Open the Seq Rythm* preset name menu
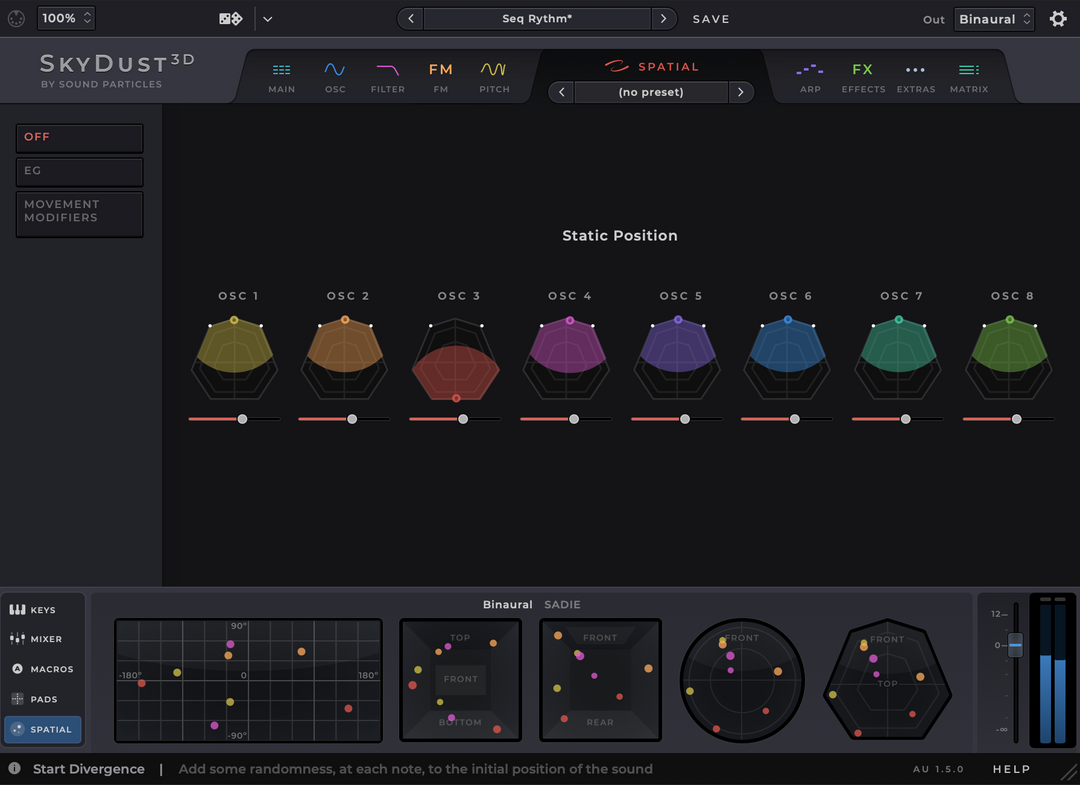This screenshot has height=785, width=1080. 537,19
